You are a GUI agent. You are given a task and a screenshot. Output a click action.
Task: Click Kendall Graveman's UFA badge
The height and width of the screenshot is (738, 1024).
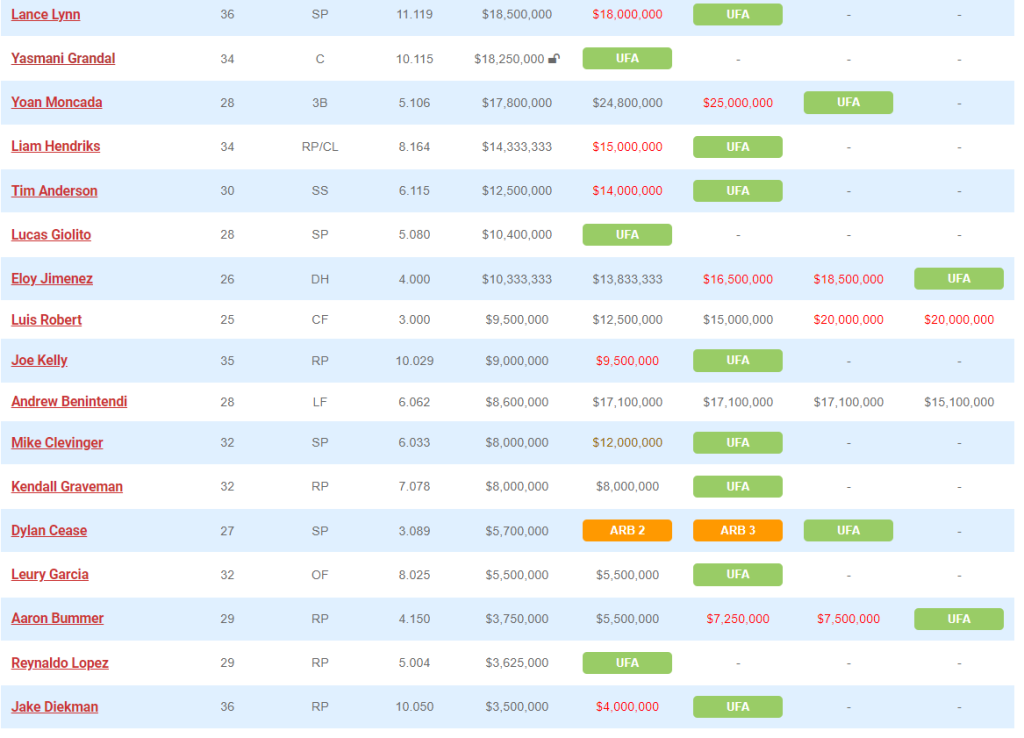(x=738, y=487)
